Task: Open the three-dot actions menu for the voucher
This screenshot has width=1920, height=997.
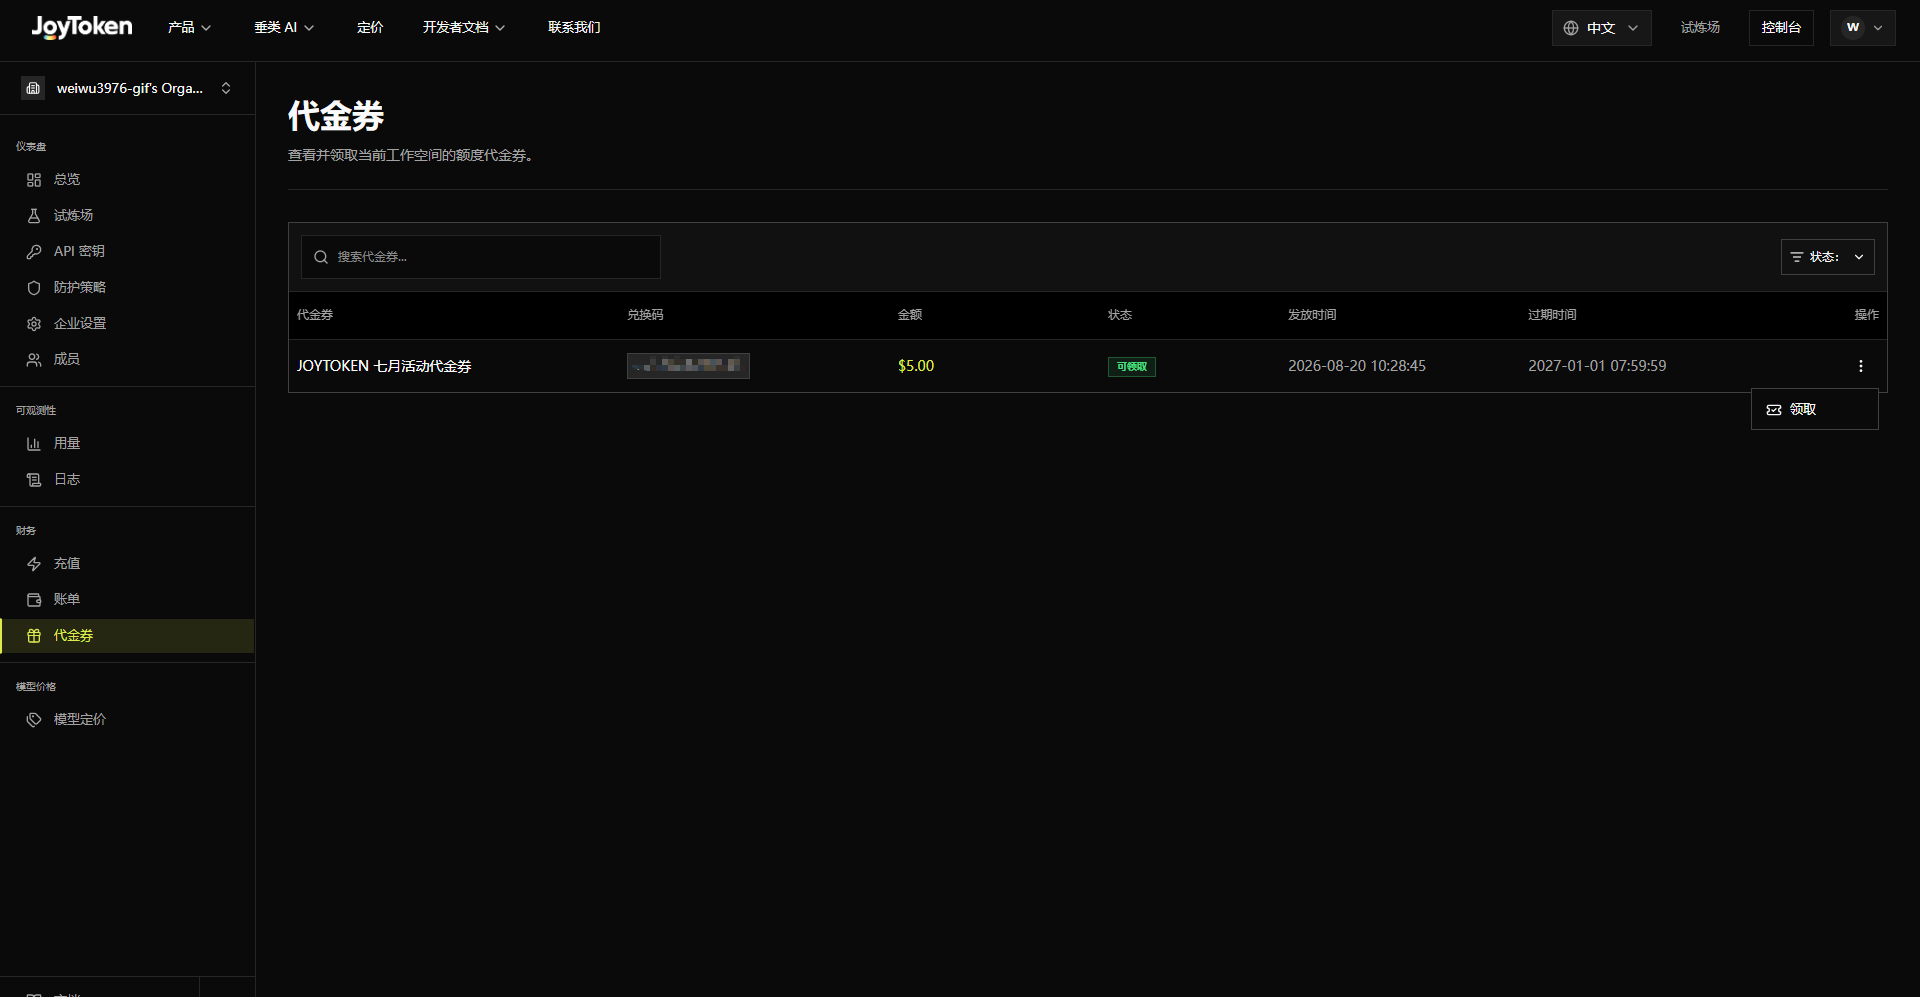Action: 1860,366
